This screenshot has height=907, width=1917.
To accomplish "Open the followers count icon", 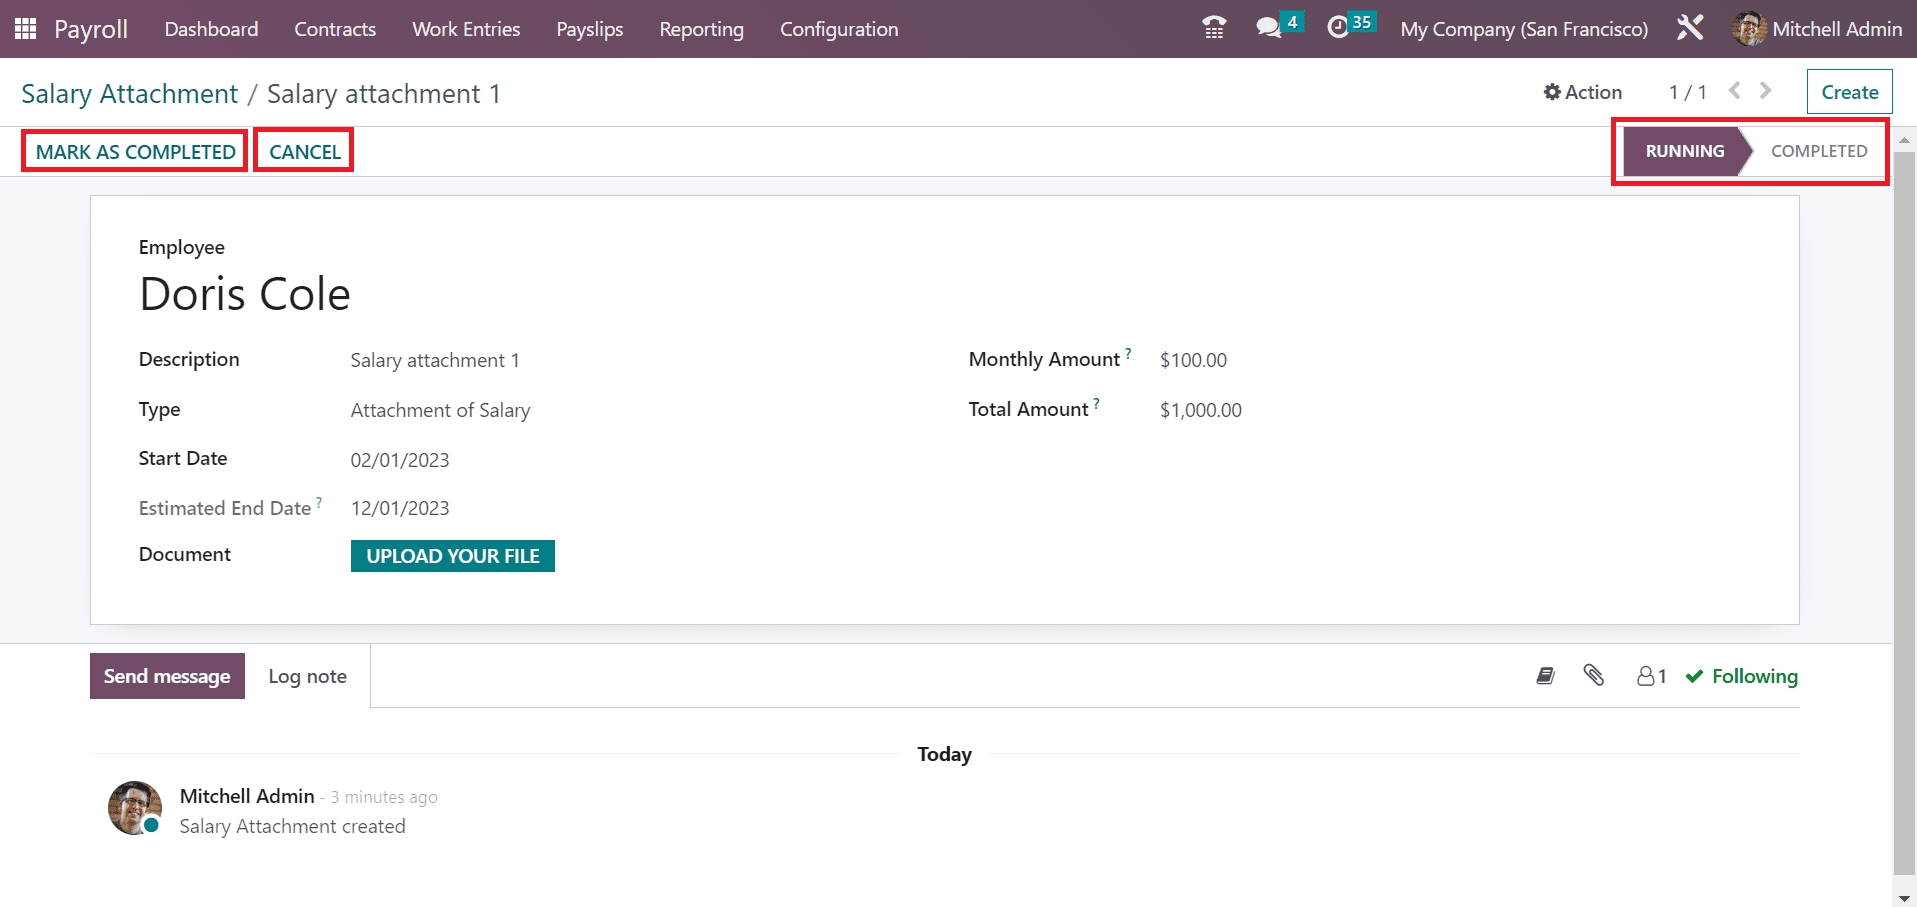I will (1651, 676).
